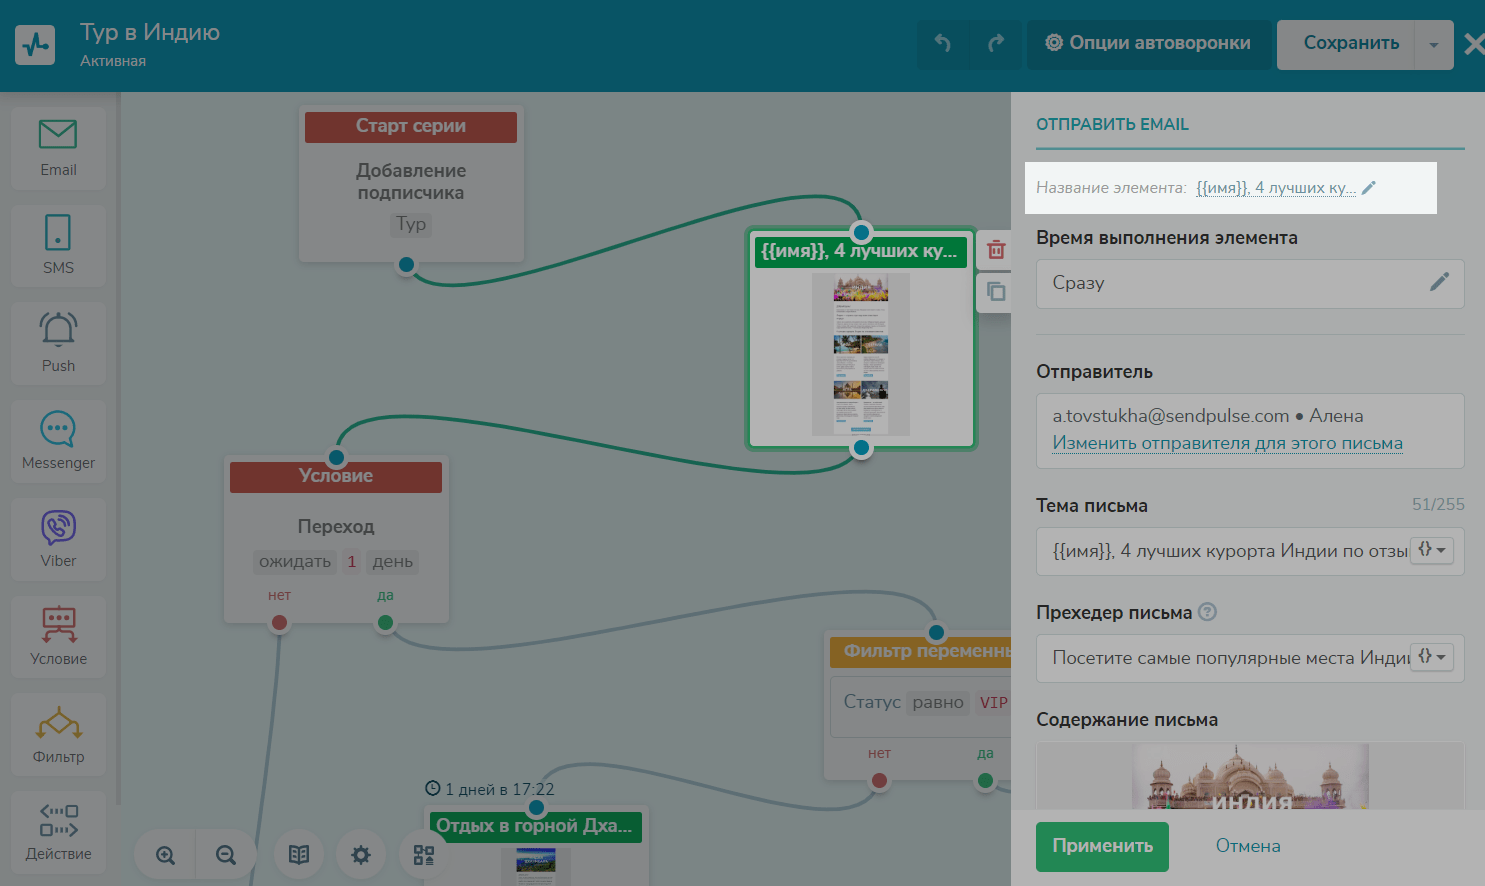
Task: Open canvas settings gear icon
Action: tap(361, 855)
